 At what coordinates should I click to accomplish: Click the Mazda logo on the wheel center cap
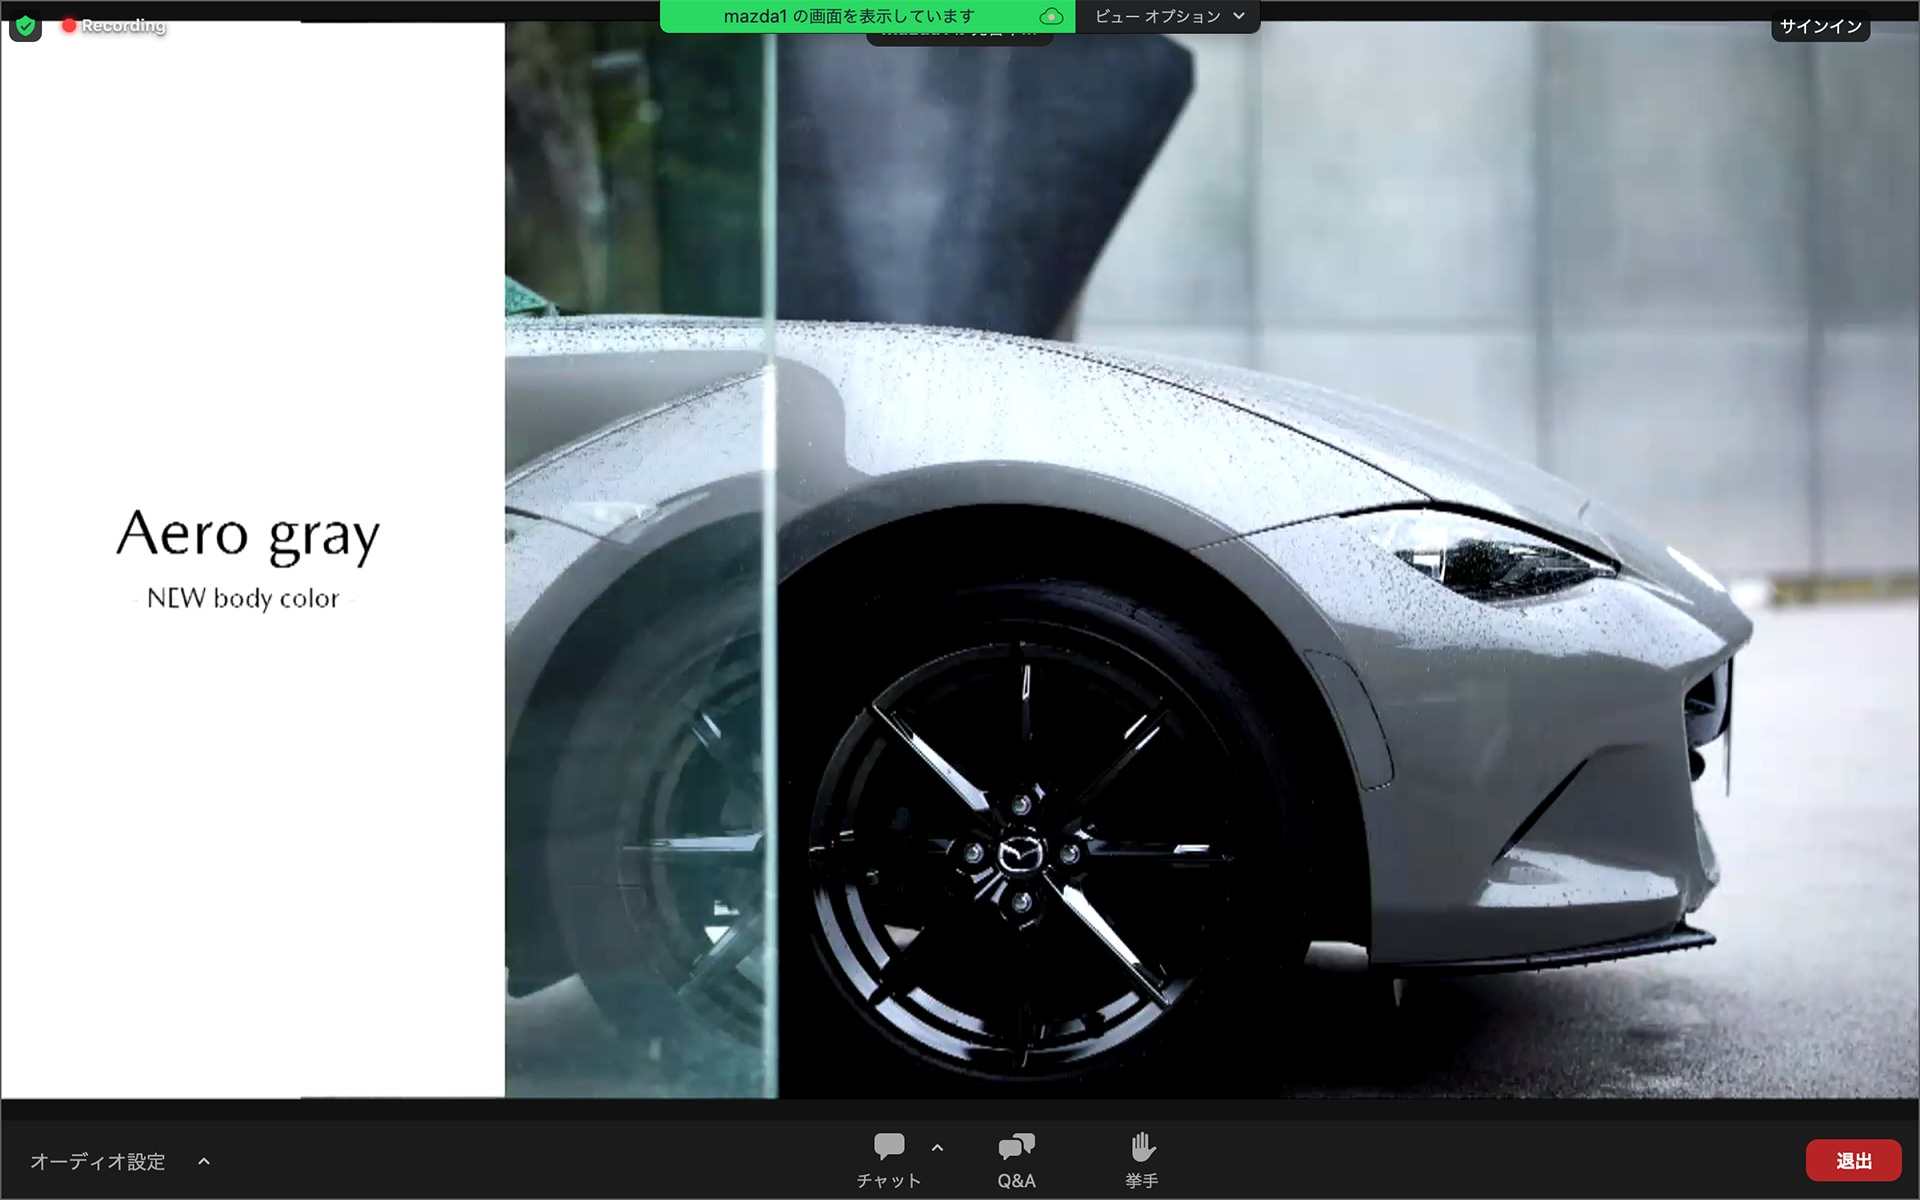(1020, 855)
